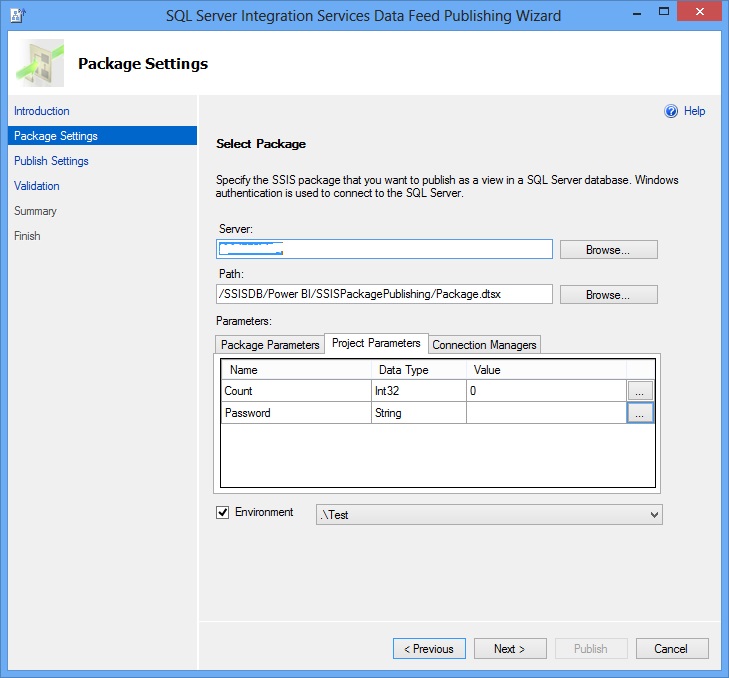The width and height of the screenshot is (729, 678).
Task: Navigate to the Validation step
Action: (37, 186)
